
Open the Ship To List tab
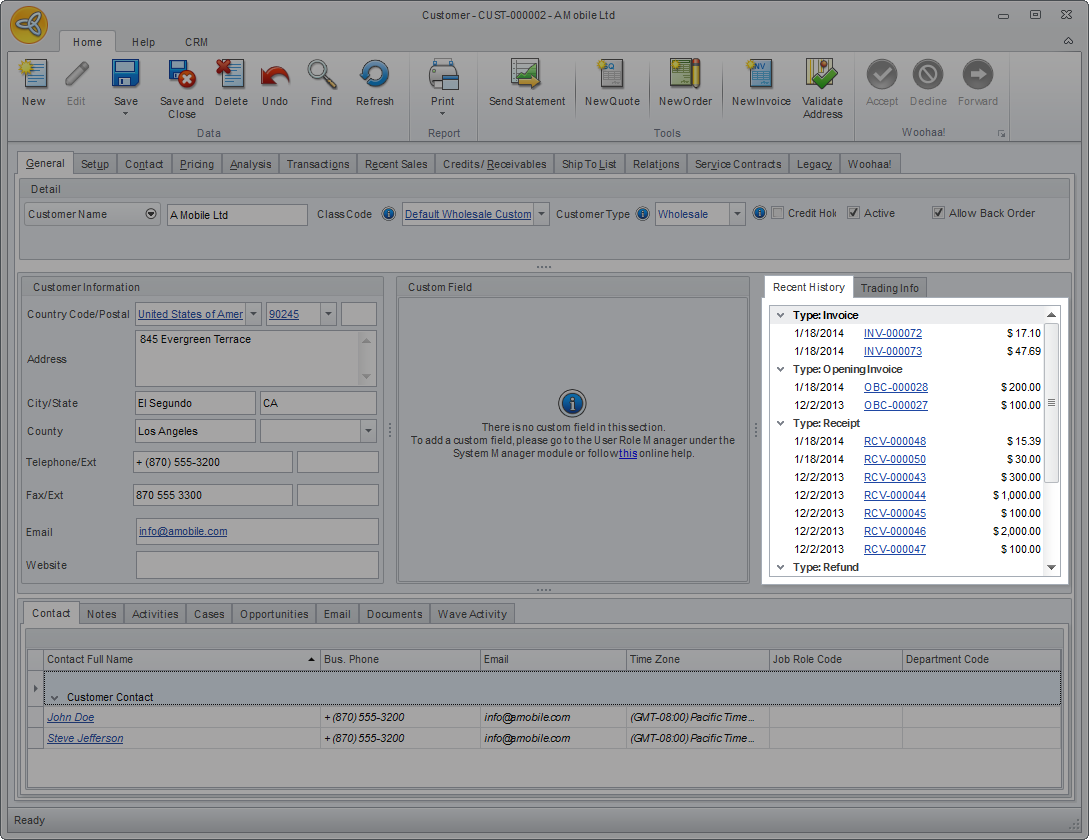click(x=589, y=164)
